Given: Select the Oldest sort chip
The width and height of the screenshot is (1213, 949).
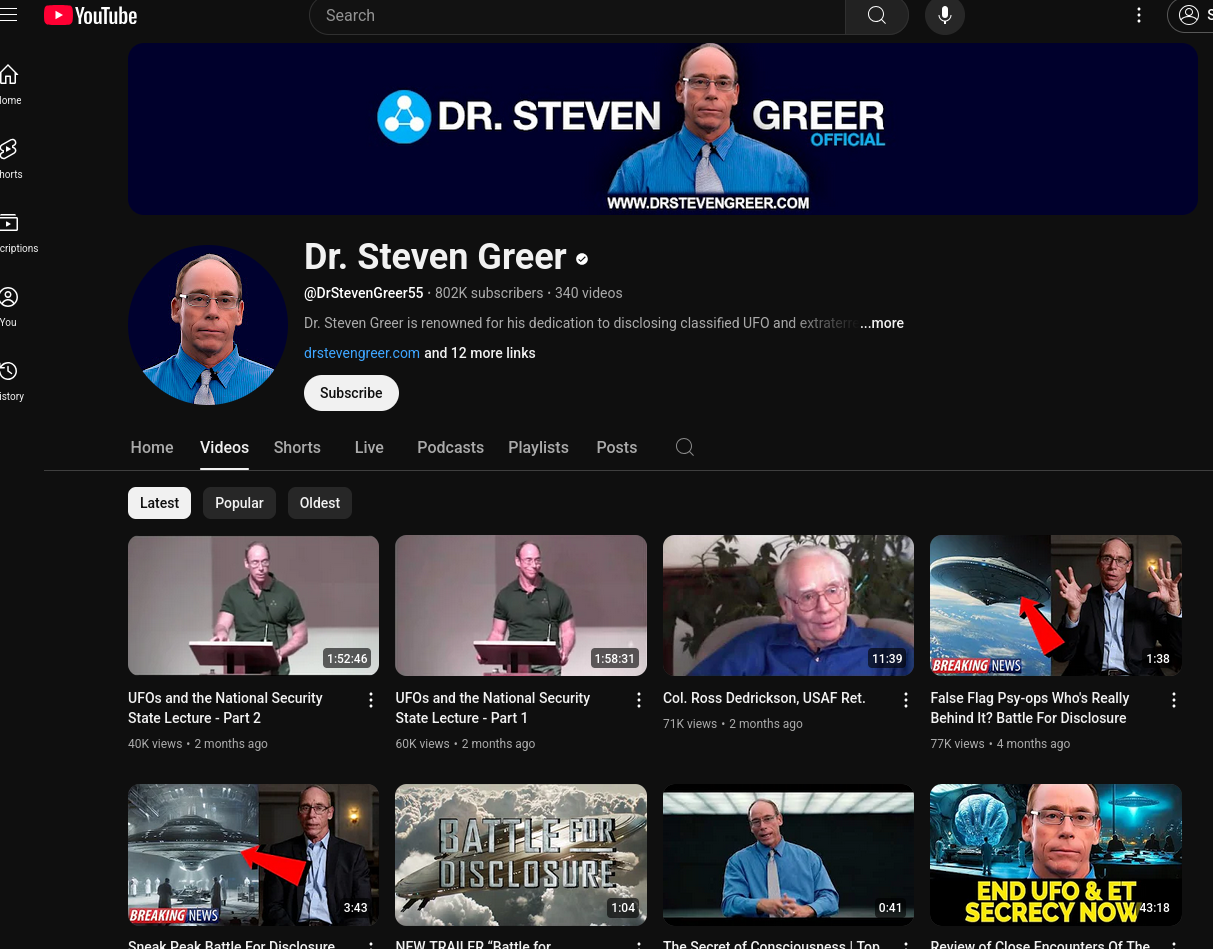Looking at the screenshot, I should [320, 503].
